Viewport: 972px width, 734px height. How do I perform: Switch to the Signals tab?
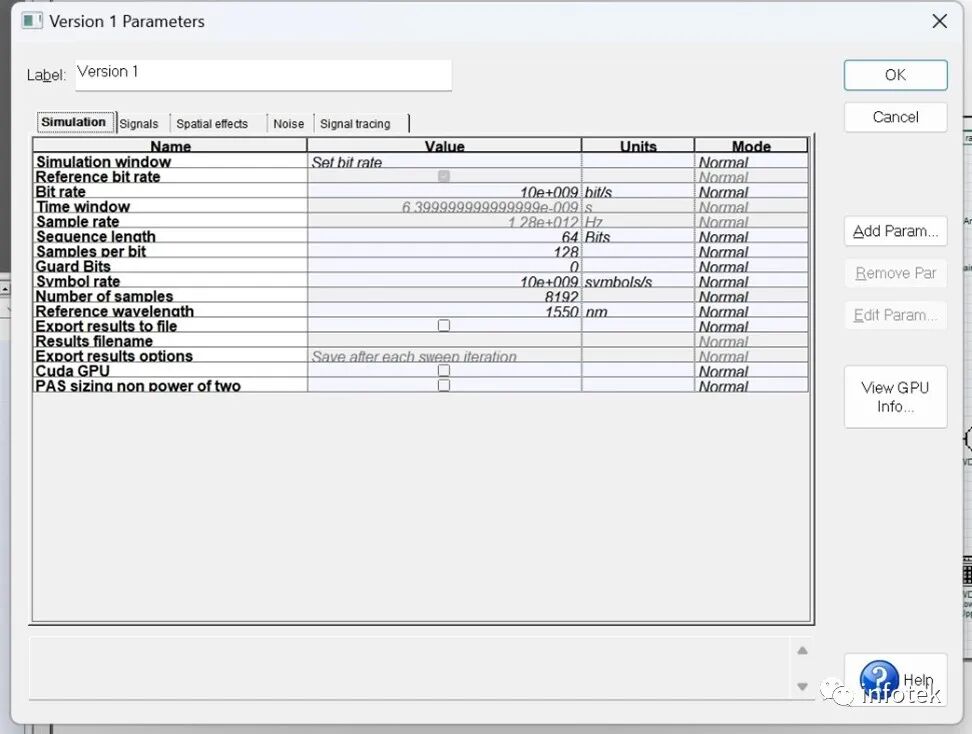[x=138, y=122]
